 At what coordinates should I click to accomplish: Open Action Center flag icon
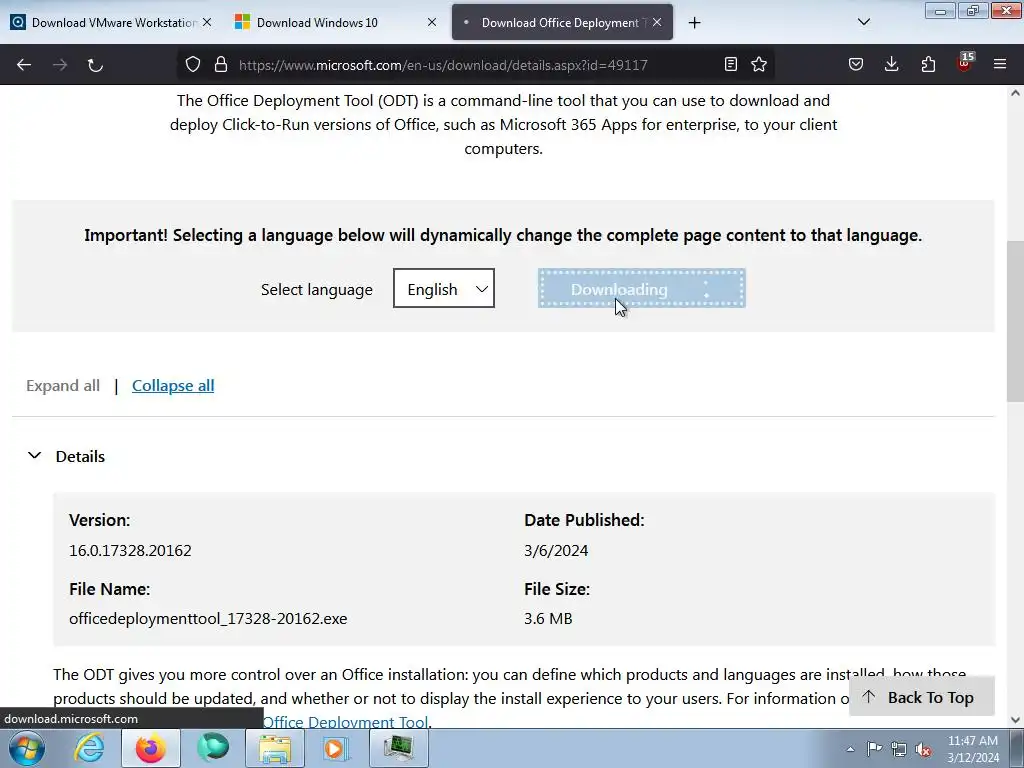[874, 749]
